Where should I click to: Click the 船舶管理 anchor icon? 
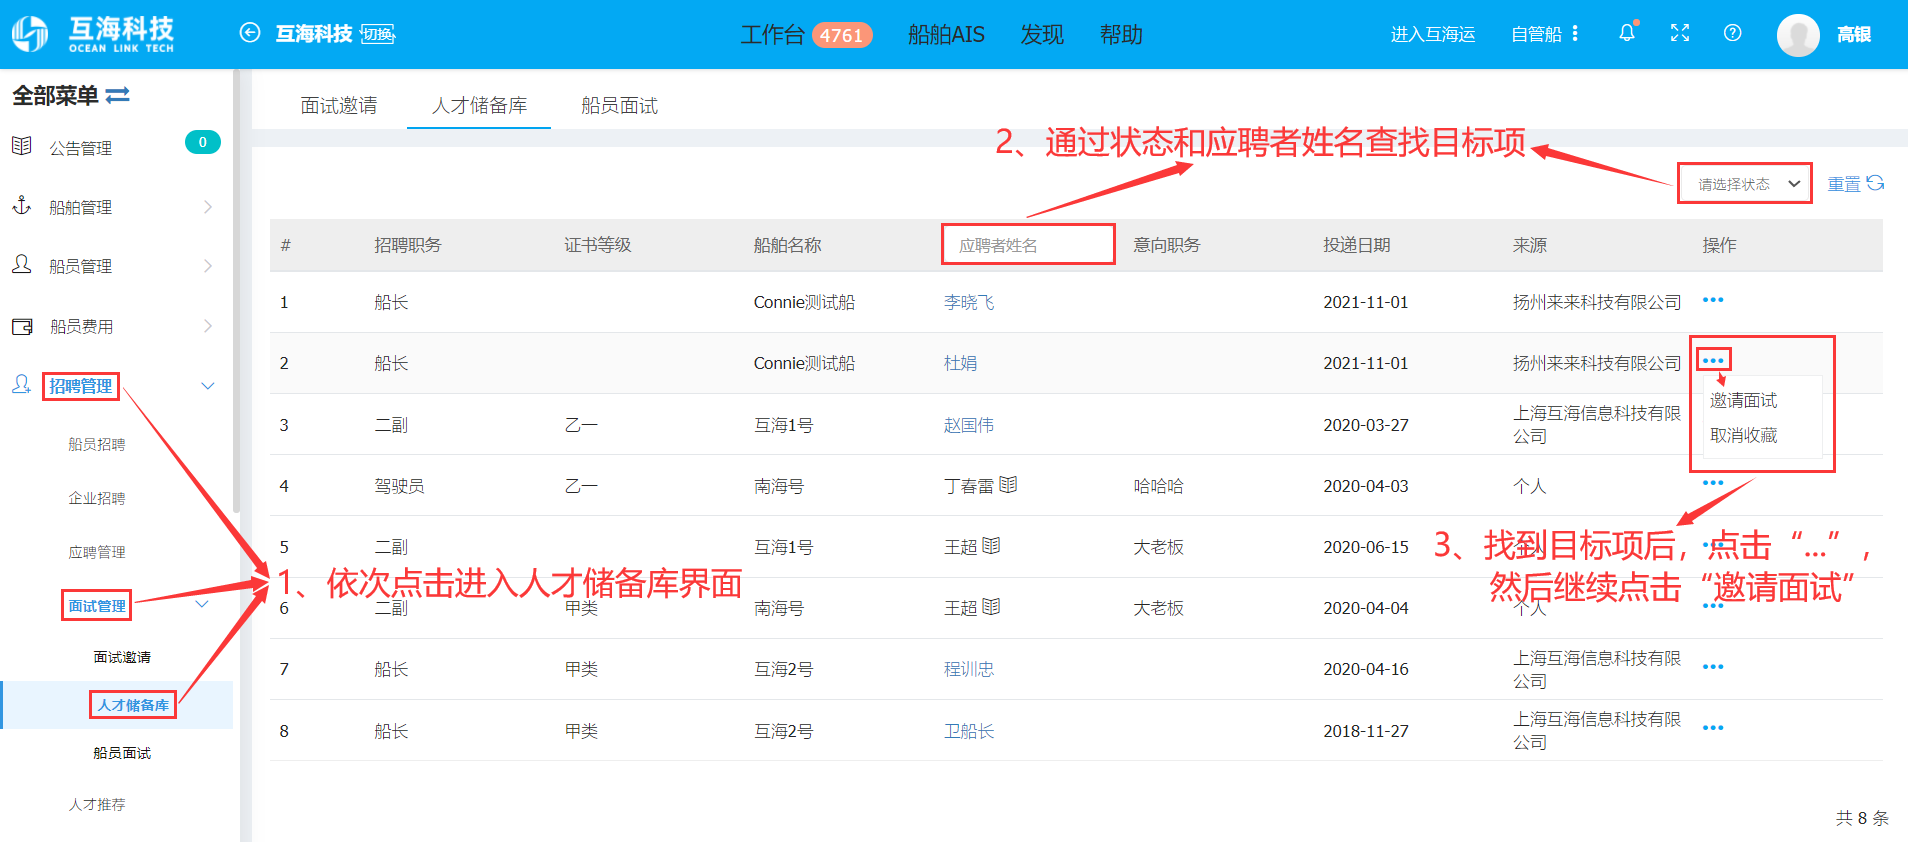[x=22, y=205]
